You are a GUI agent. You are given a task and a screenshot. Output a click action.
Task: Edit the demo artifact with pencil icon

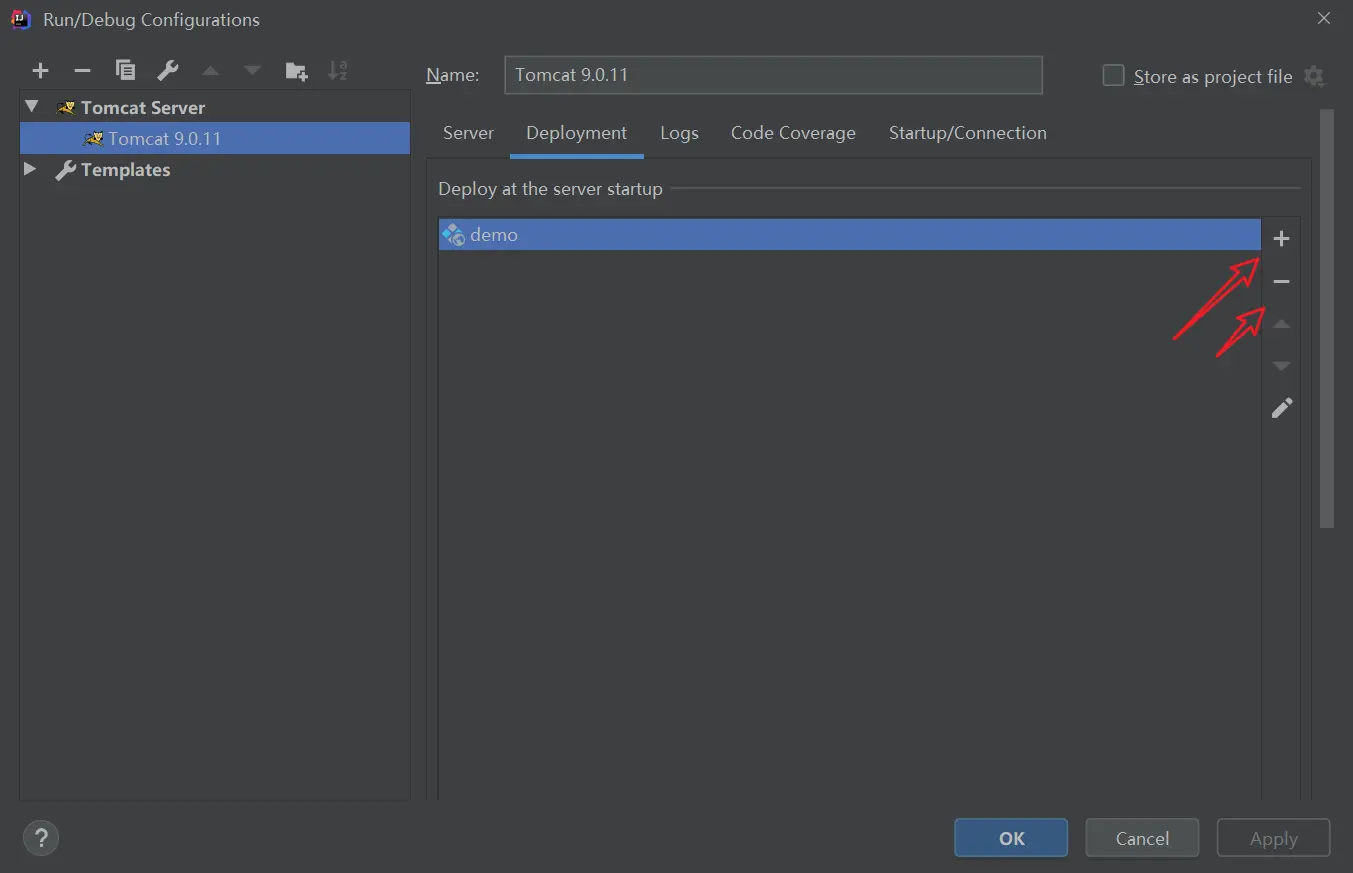pyautogui.click(x=1281, y=408)
